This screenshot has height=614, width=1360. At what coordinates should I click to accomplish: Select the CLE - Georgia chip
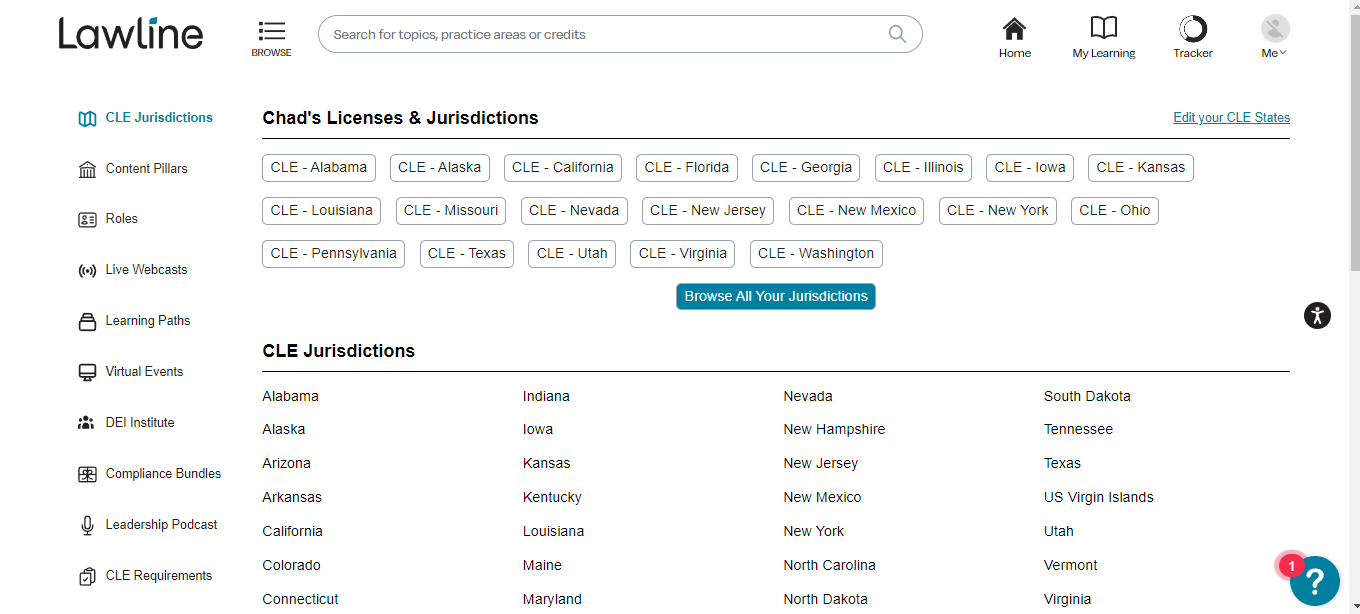click(x=806, y=168)
